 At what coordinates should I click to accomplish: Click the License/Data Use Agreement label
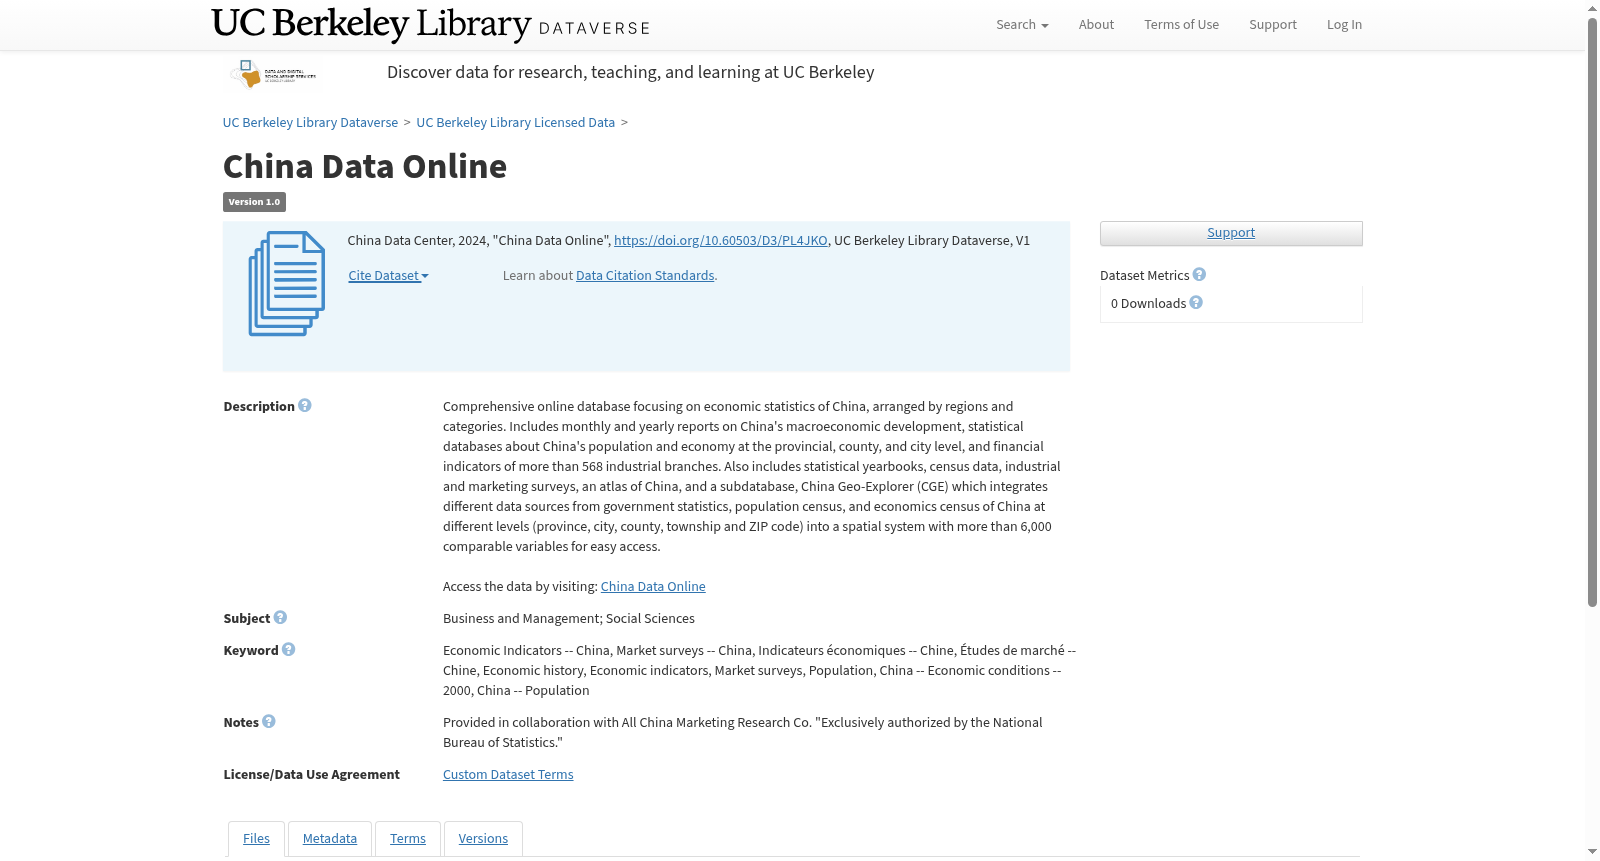[x=311, y=775]
